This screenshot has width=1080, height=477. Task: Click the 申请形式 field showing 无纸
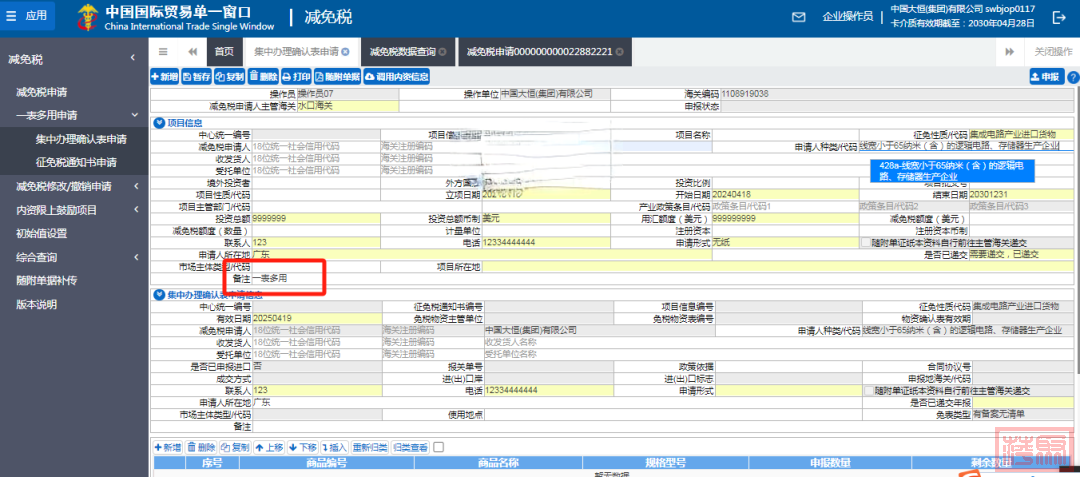click(x=785, y=242)
